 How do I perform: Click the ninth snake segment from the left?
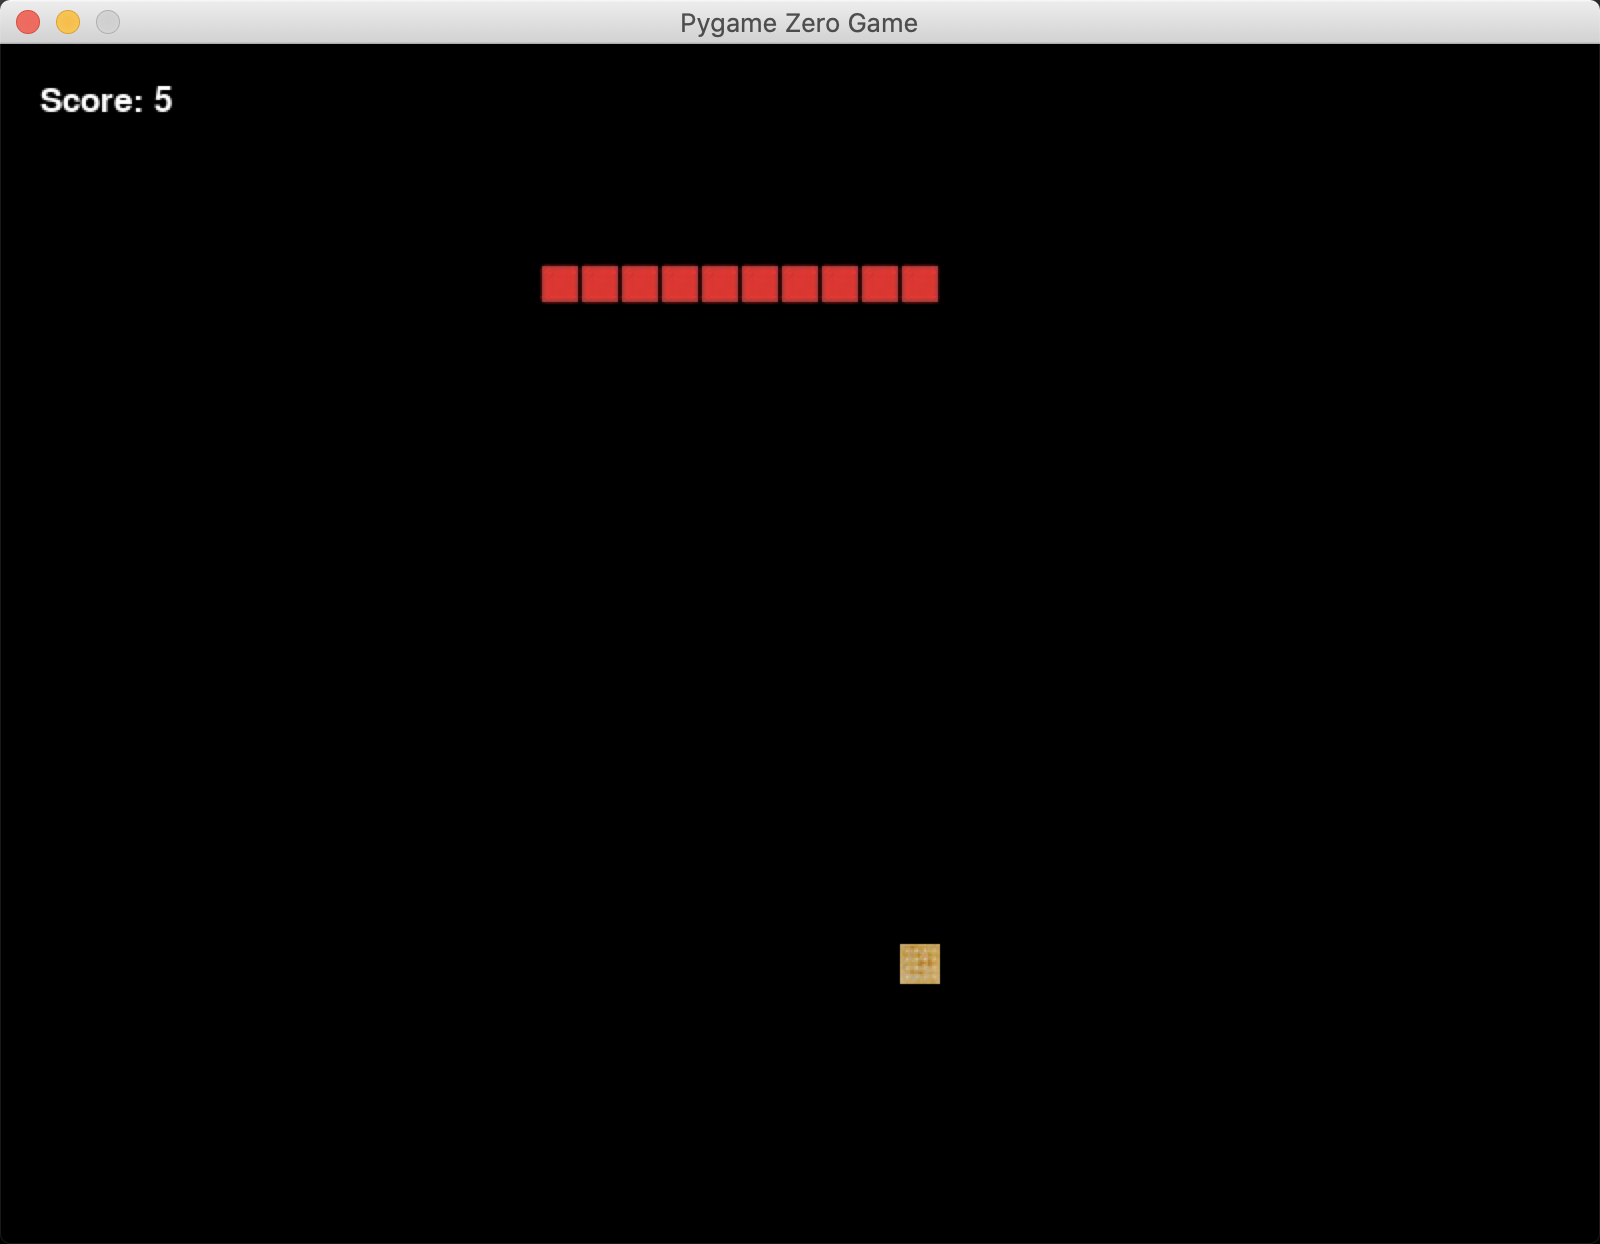(x=880, y=284)
